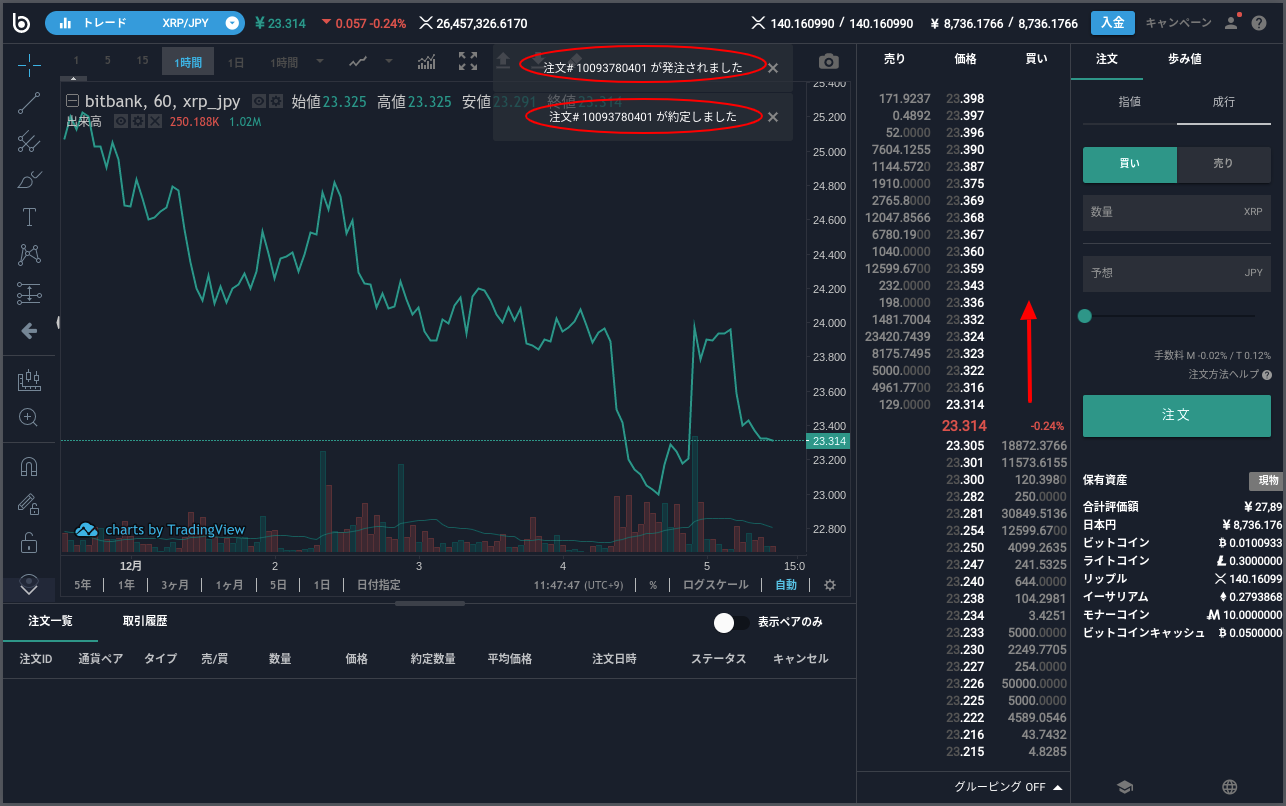Toggle the 表示ペアのみ switch
1286x806 pixels.
[727, 622]
